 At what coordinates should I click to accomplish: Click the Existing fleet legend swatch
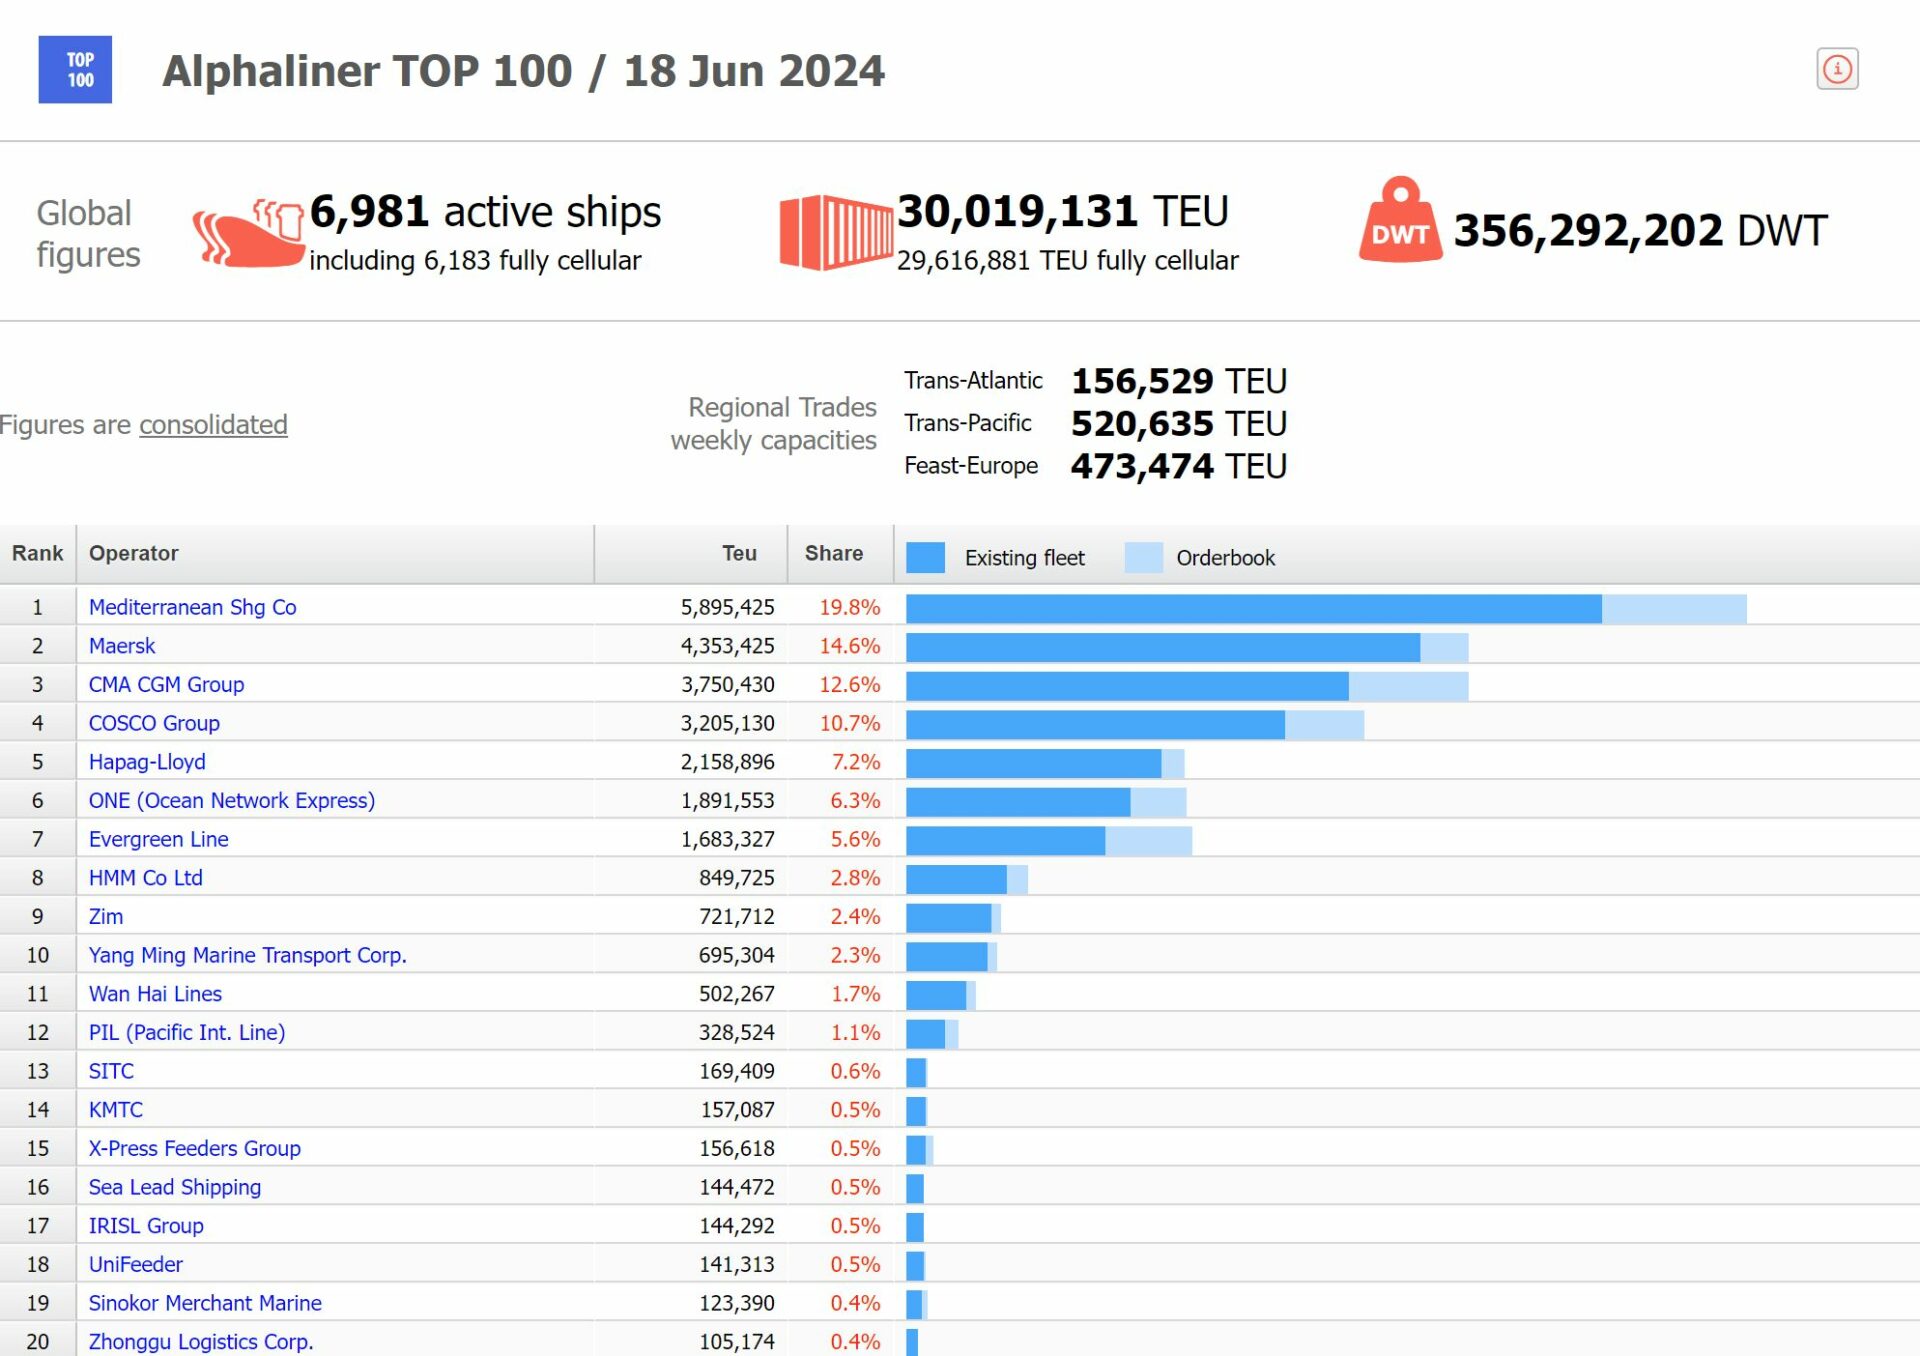(925, 558)
